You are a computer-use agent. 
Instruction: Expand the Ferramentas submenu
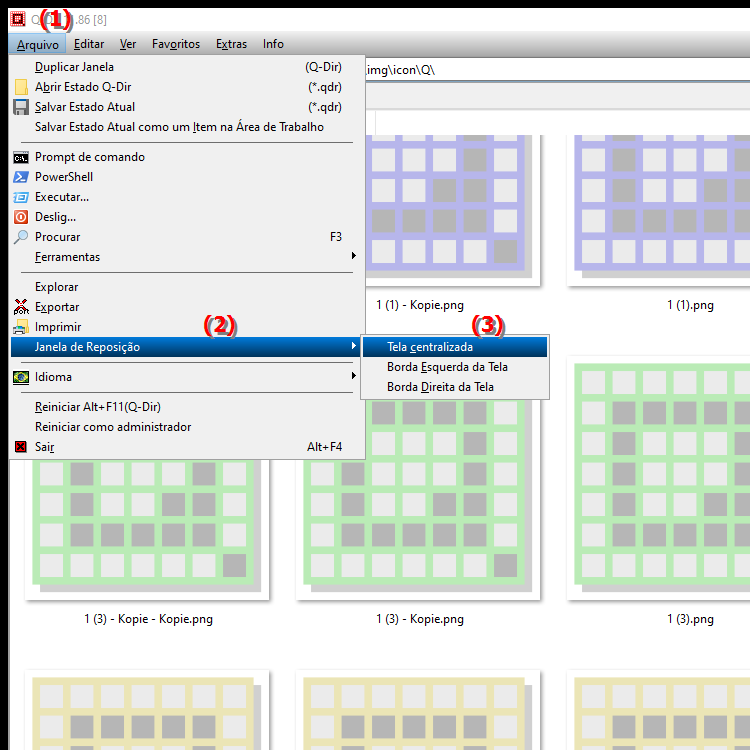tap(187, 257)
